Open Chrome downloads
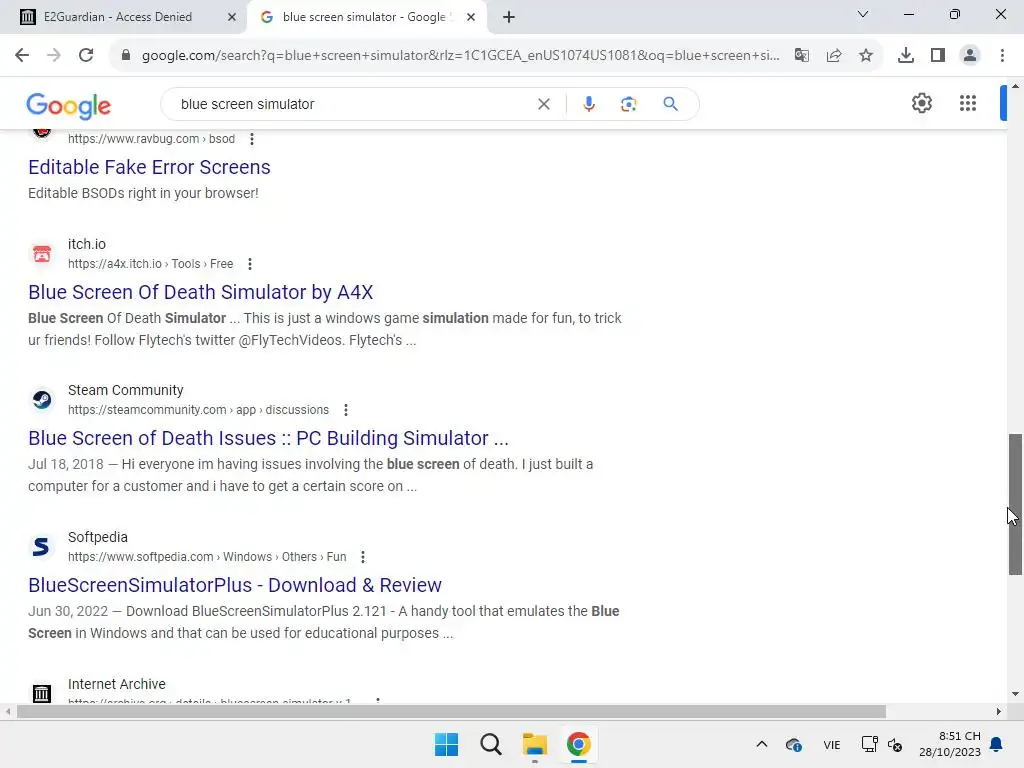The height and width of the screenshot is (768, 1024). (x=905, y=56)
